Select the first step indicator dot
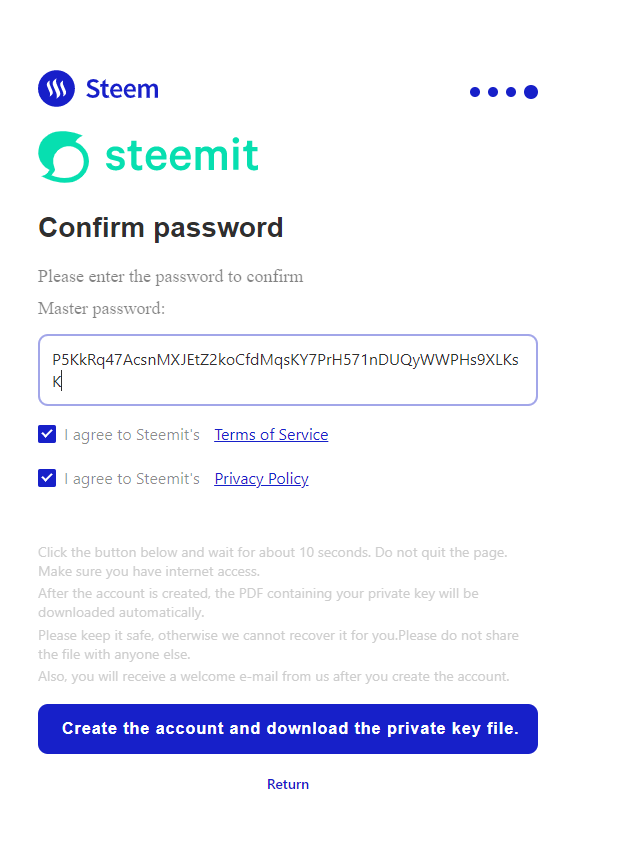 [x=476, y=92]
